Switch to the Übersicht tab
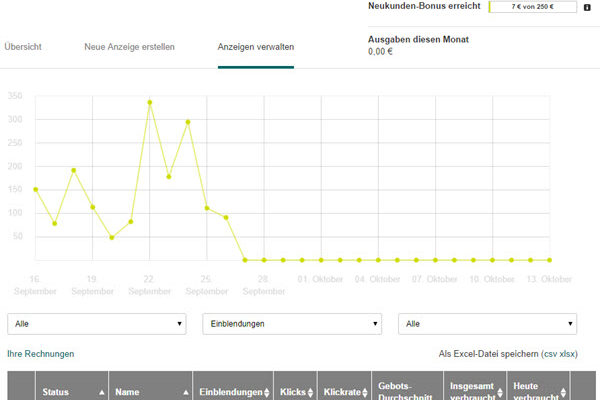 click(23, 47)
